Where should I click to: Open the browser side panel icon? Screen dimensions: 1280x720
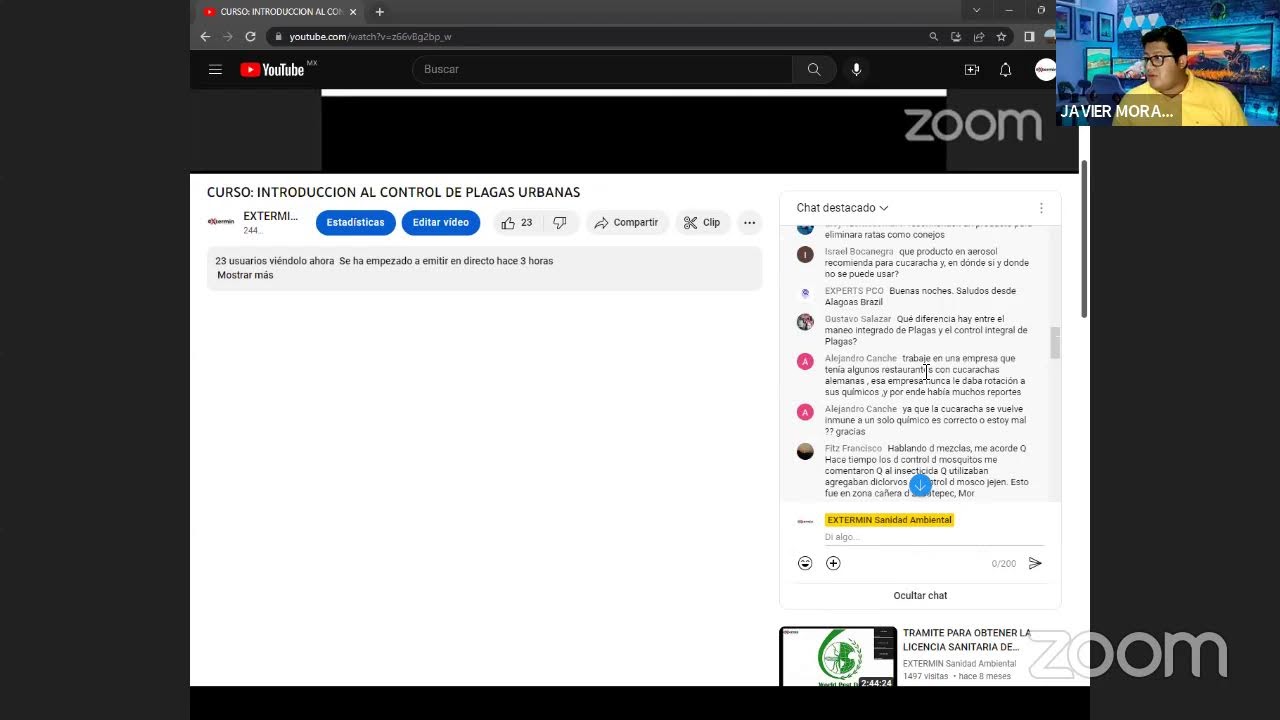[x=1029, y=37]
